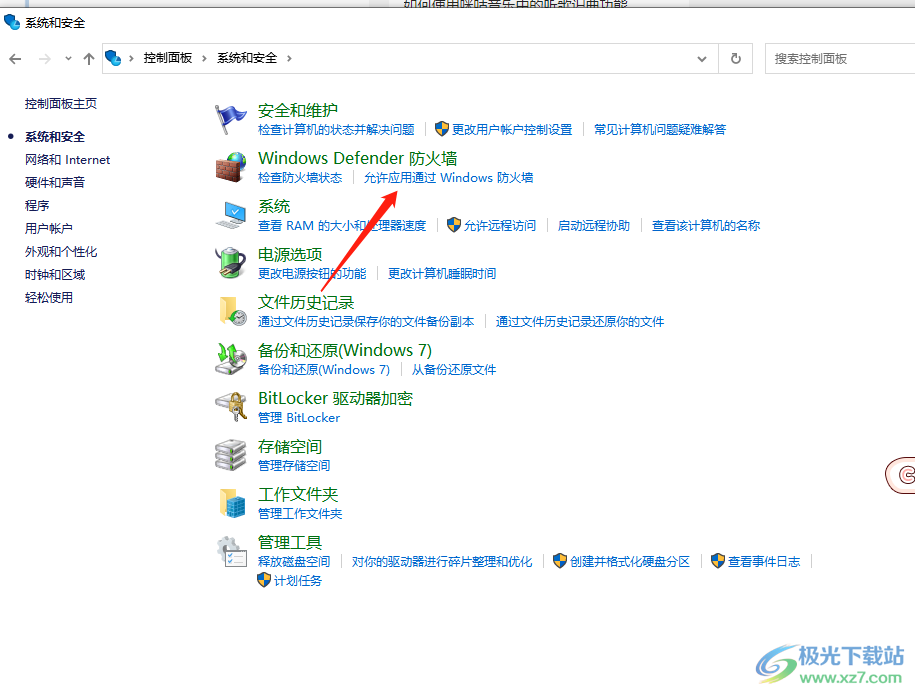
Task: Click 允许应用通过 Windows 防火墙
Action: point(448,177)
